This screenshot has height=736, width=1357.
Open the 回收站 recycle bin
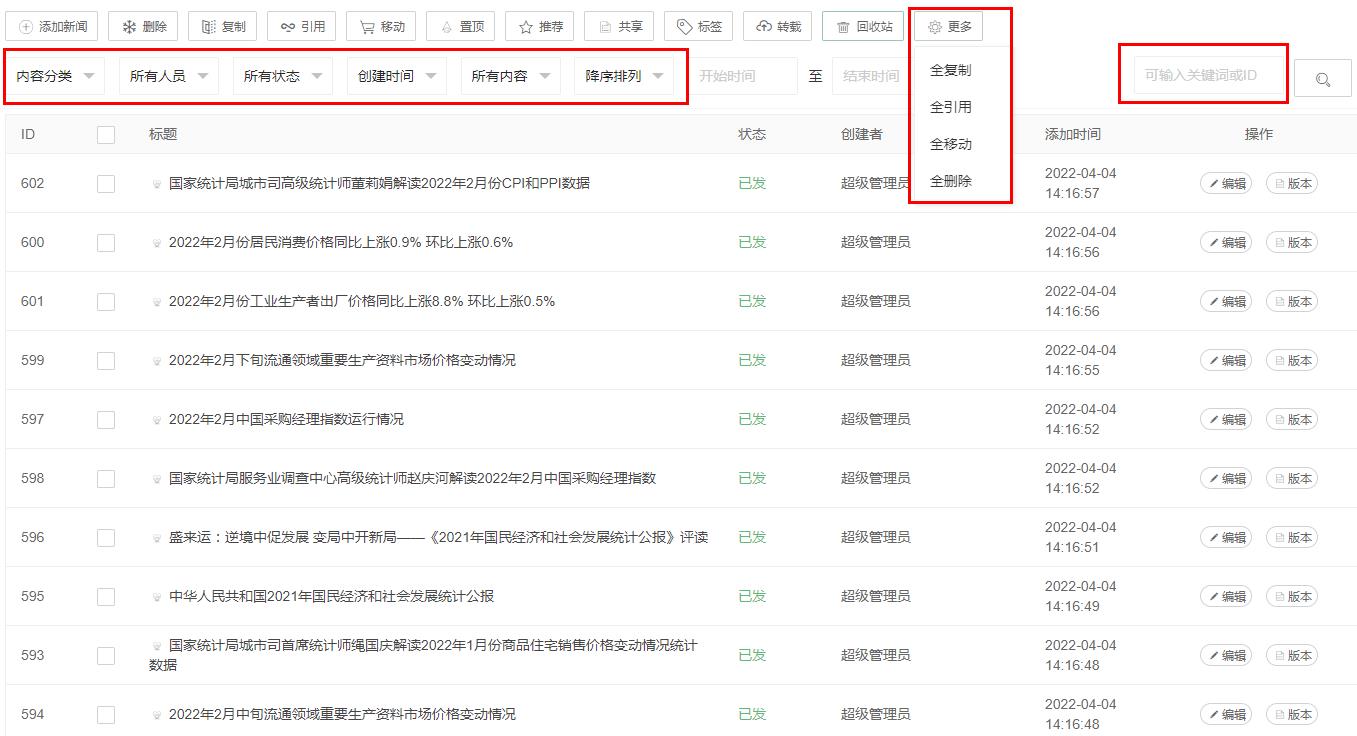[862, 27]
